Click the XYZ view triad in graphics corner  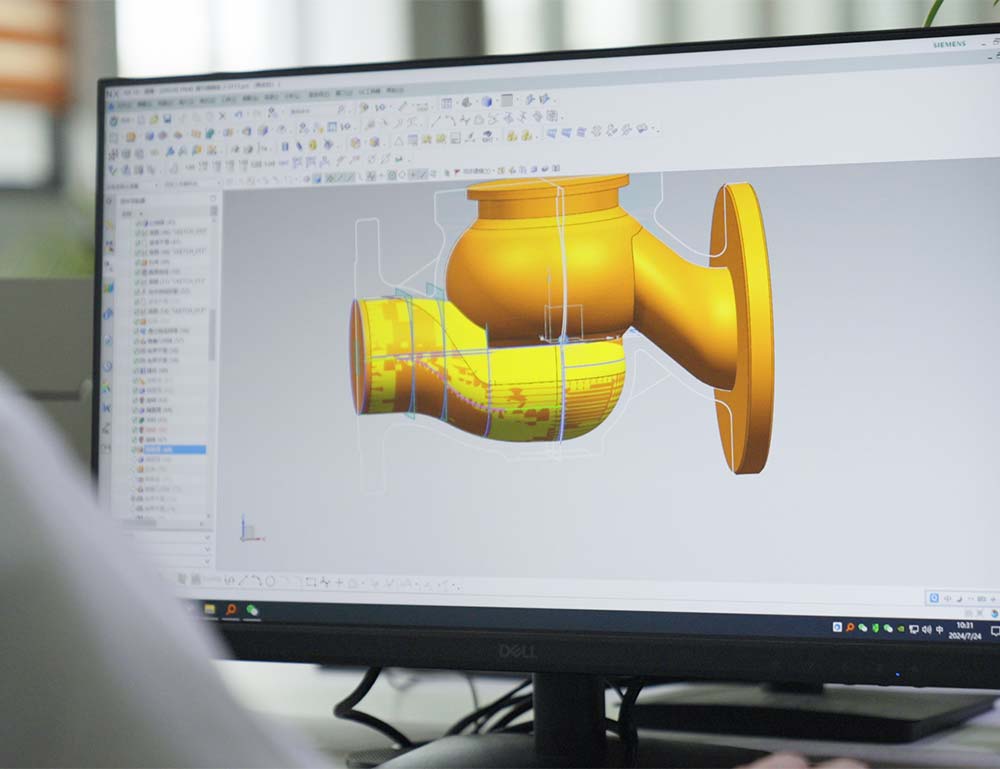coord(249,531)
